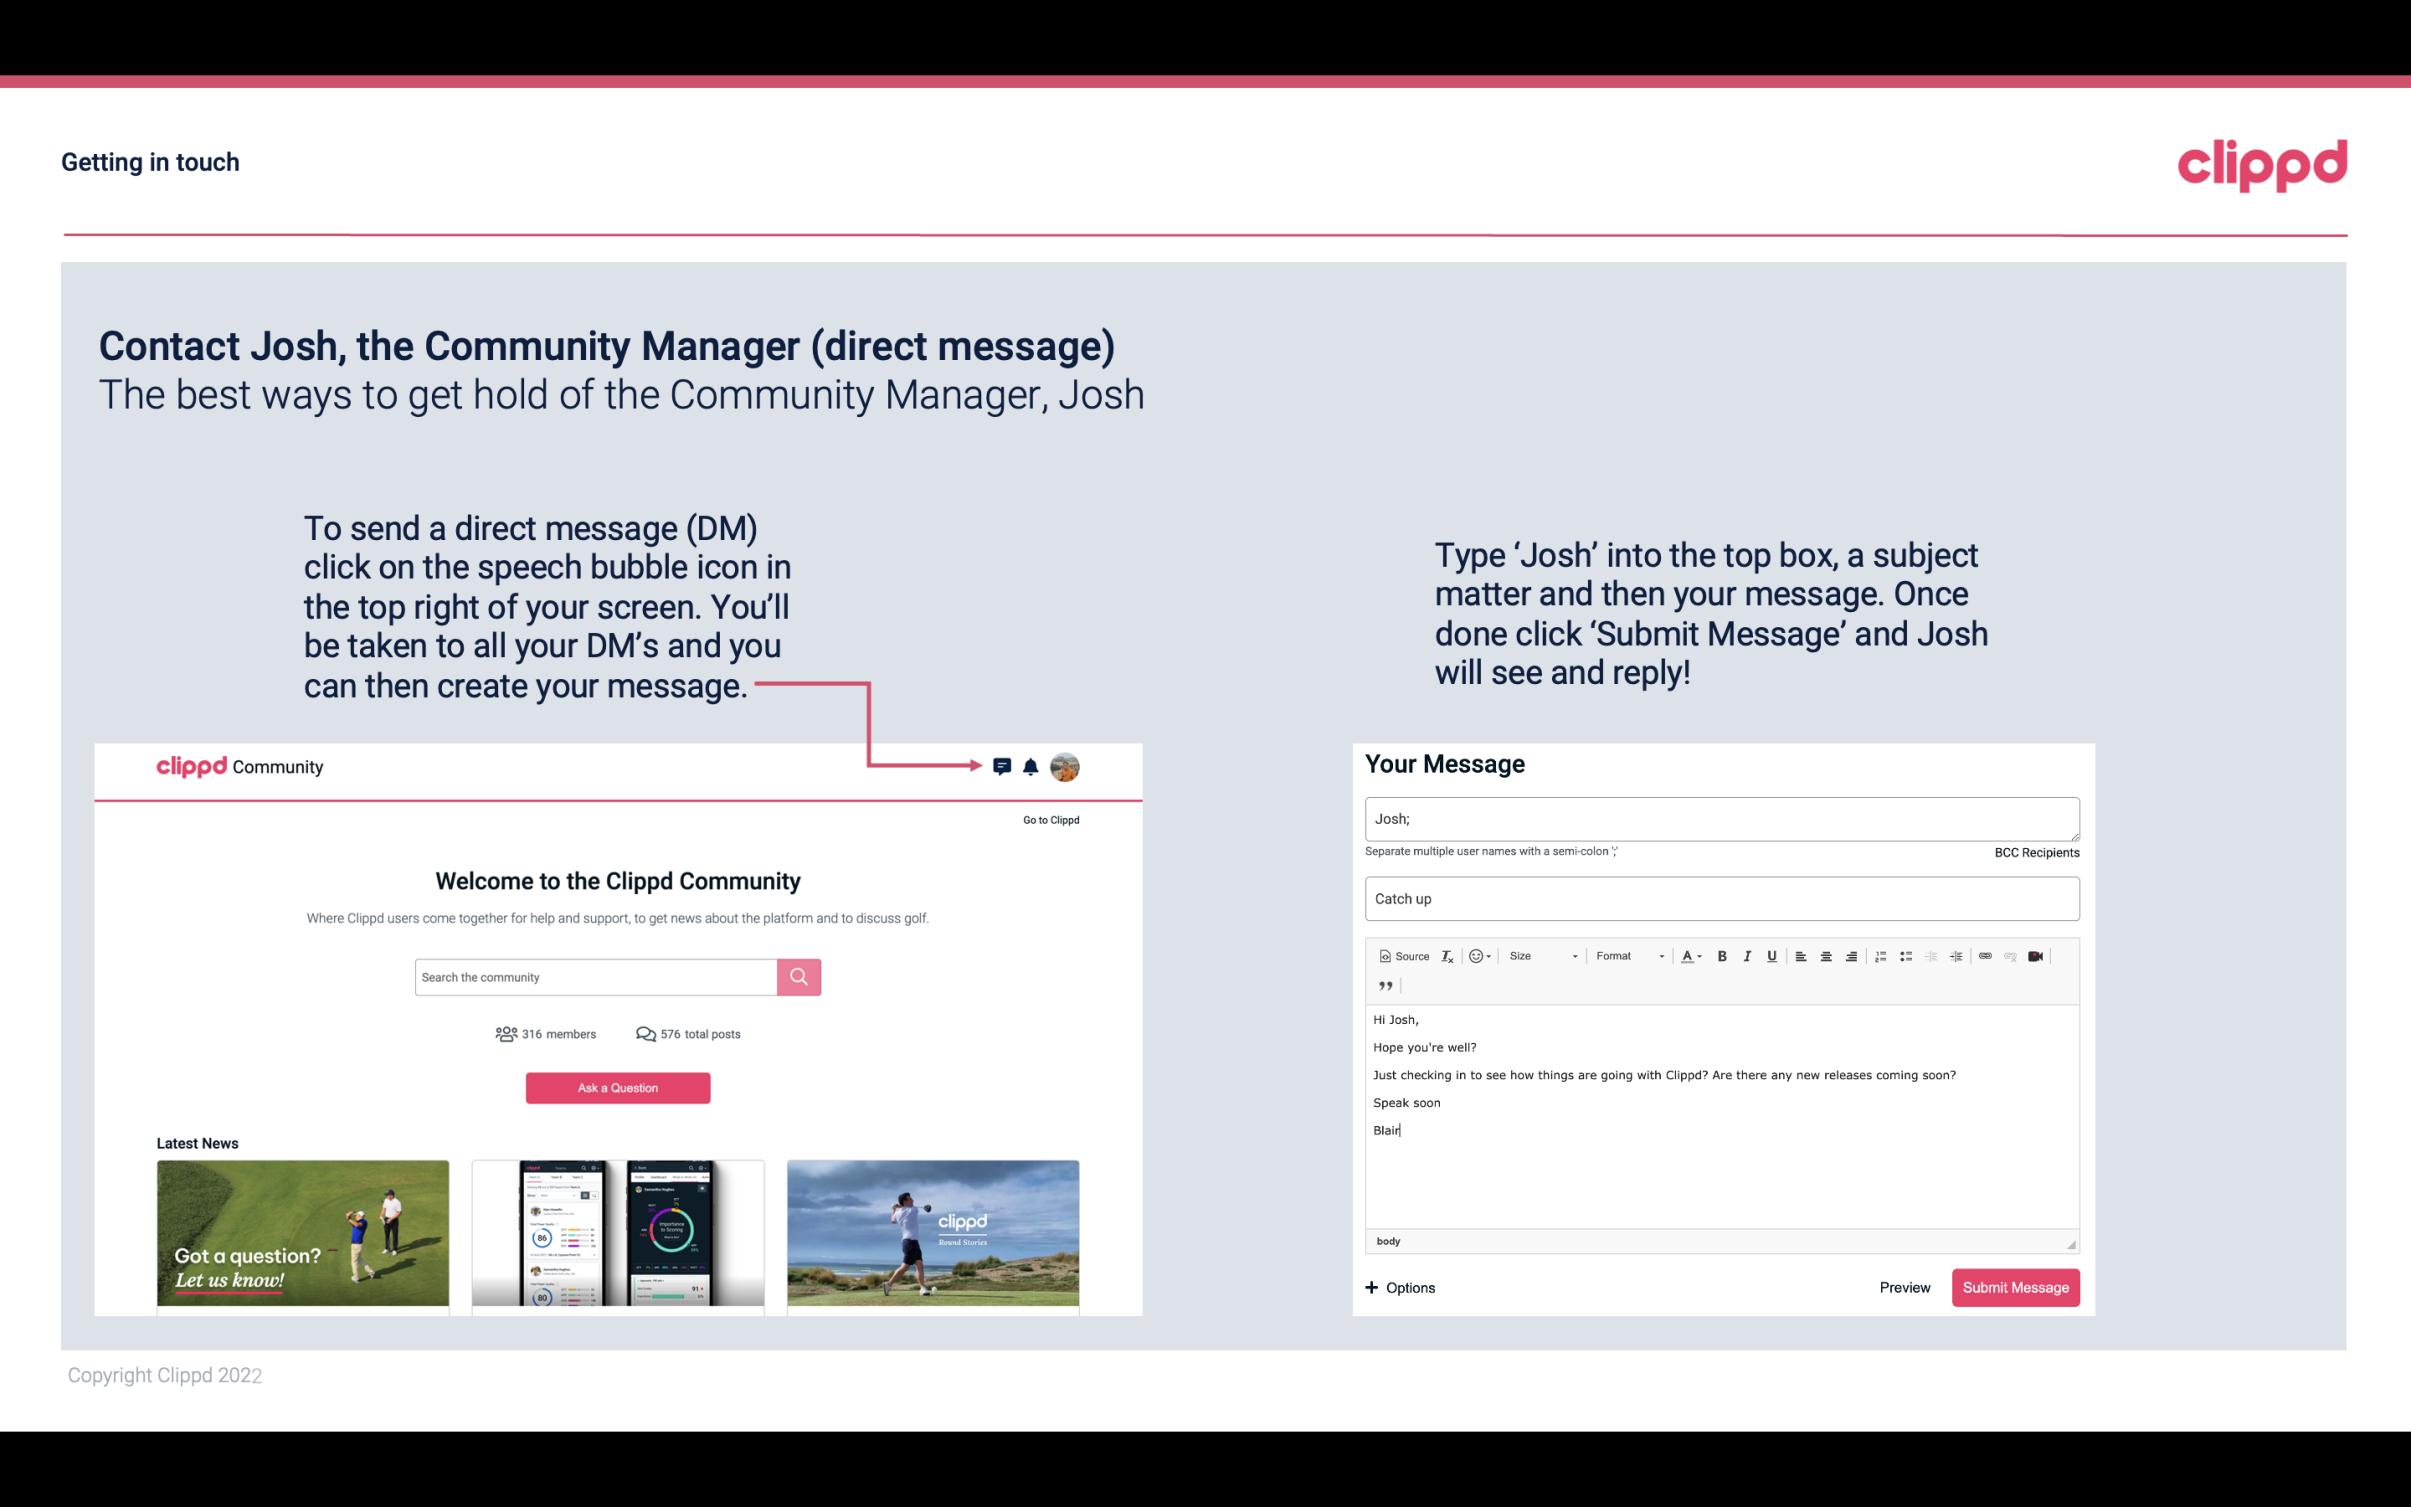This screenshot has width=2411, height=1507.
Task: Click the Bold formatting icon
Action: click(x=1722, y=955)
